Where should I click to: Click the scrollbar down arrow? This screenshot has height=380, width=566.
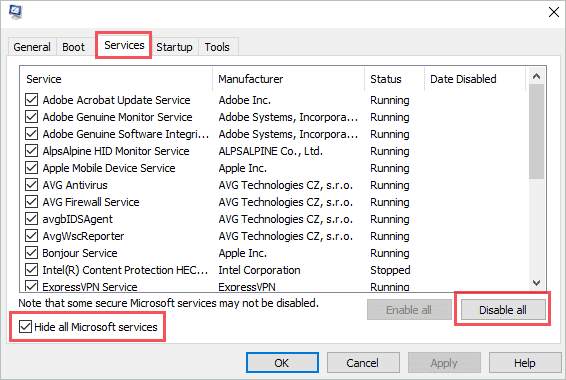(x=536, y=283)
